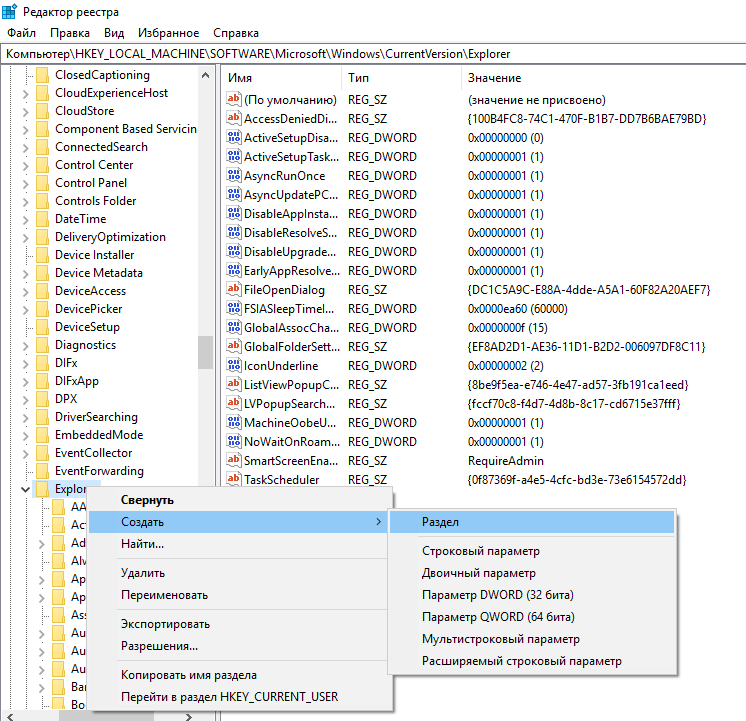Choose Мультистроковый параметр in the submenu
The width and height of the screenshot is (746, 721).
coord(531,639)
